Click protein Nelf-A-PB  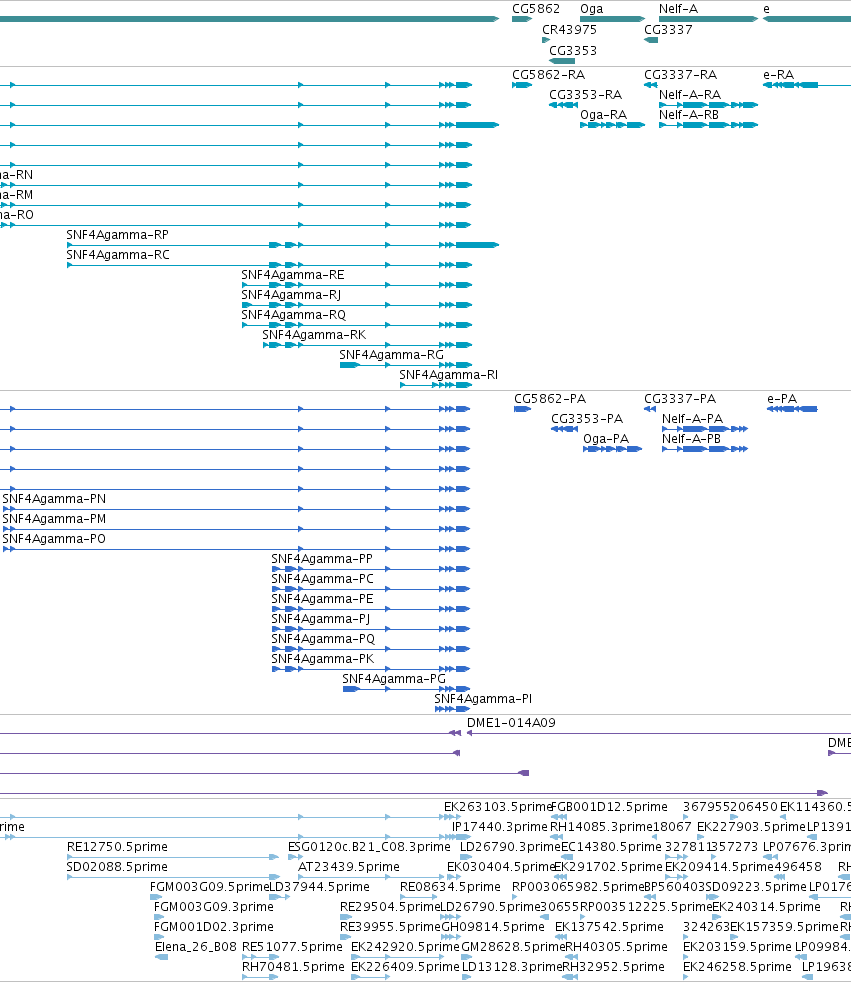click(691, 439)
